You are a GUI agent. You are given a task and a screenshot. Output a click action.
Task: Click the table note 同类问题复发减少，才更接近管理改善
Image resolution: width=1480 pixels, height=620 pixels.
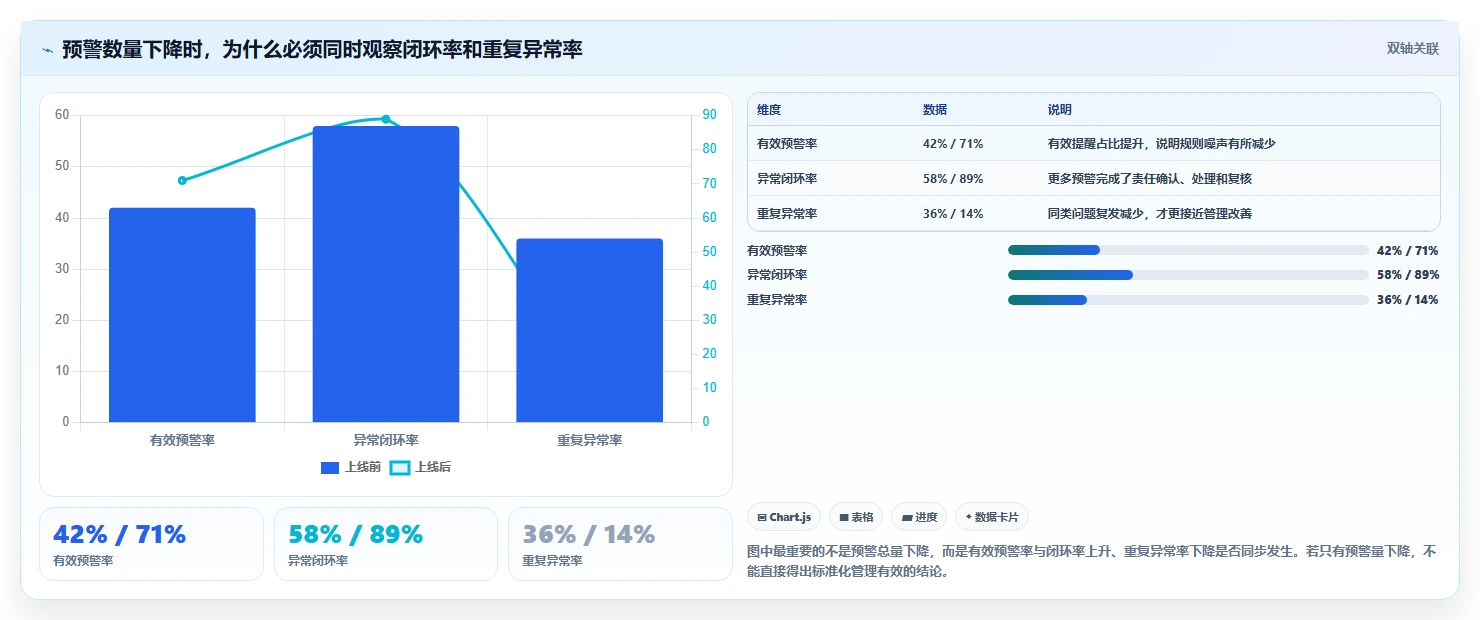click(x=1150, y=213)
